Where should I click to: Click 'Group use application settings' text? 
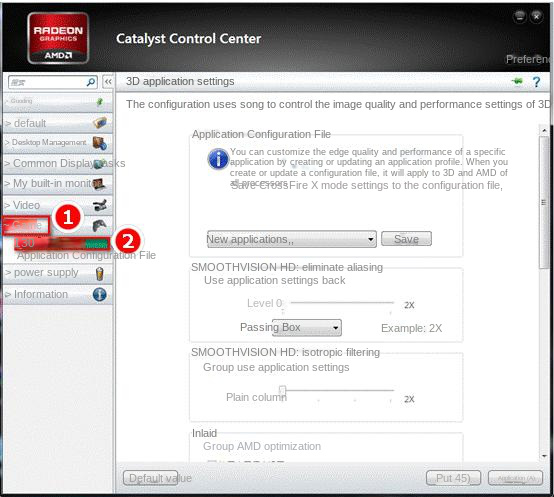click(276, 367)
